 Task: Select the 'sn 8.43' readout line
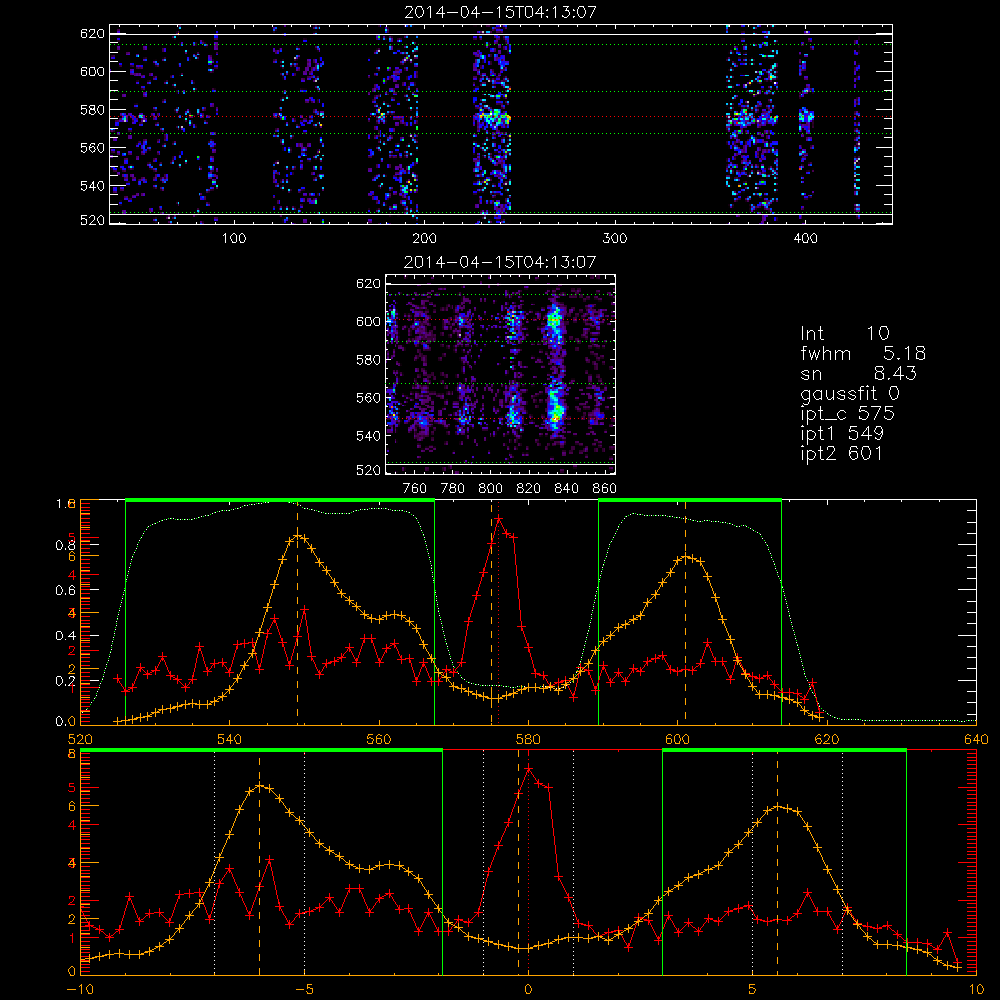858,373
